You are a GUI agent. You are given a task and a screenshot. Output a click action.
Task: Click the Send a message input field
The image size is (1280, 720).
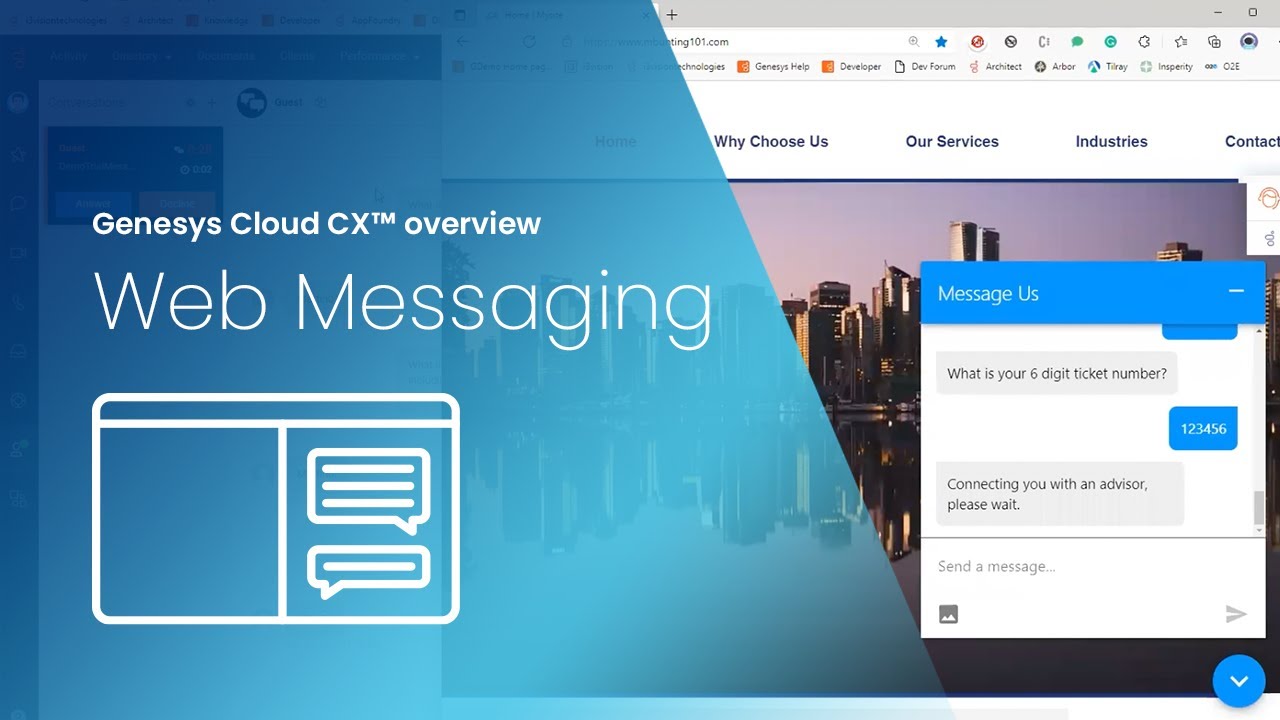pos(1092,566)
